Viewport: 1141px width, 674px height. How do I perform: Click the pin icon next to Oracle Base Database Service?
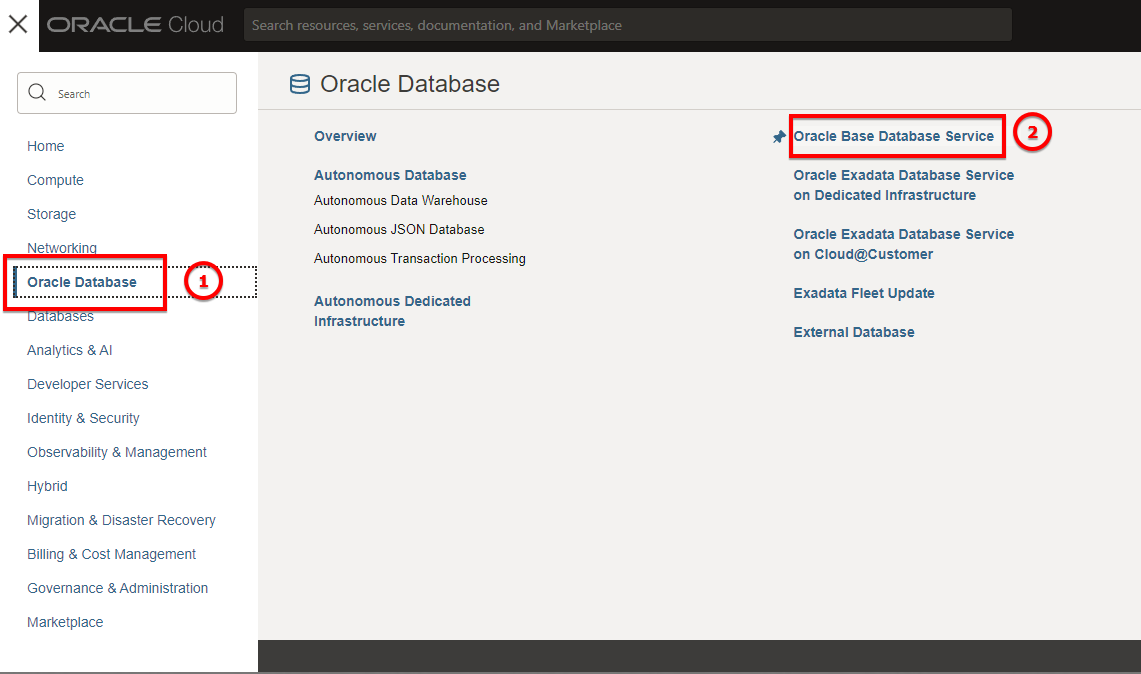click(x=779, y=137)
